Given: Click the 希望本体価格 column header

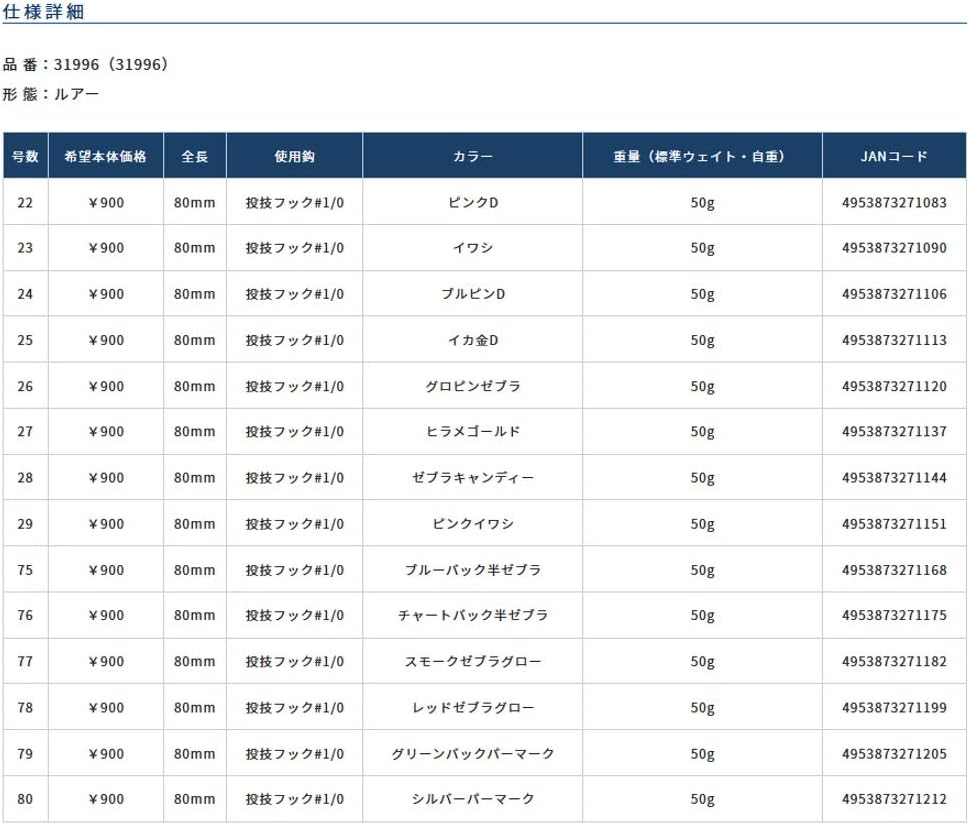Looking at the screenshot, I should (106, 156).
